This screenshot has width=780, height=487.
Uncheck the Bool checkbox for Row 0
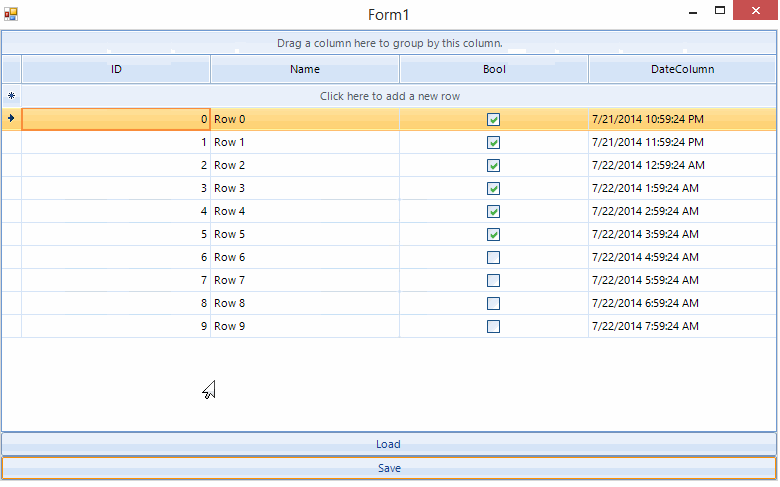493,119
